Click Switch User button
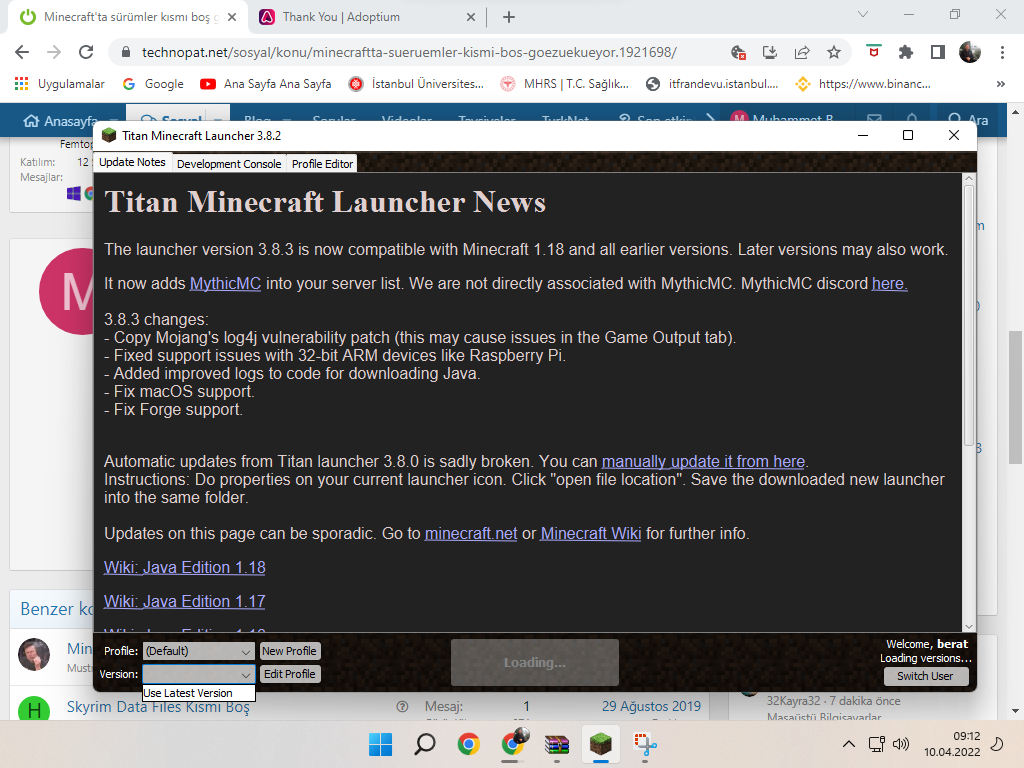Image resolution: width=1024 pixels, height=768 pixels. 925,676
